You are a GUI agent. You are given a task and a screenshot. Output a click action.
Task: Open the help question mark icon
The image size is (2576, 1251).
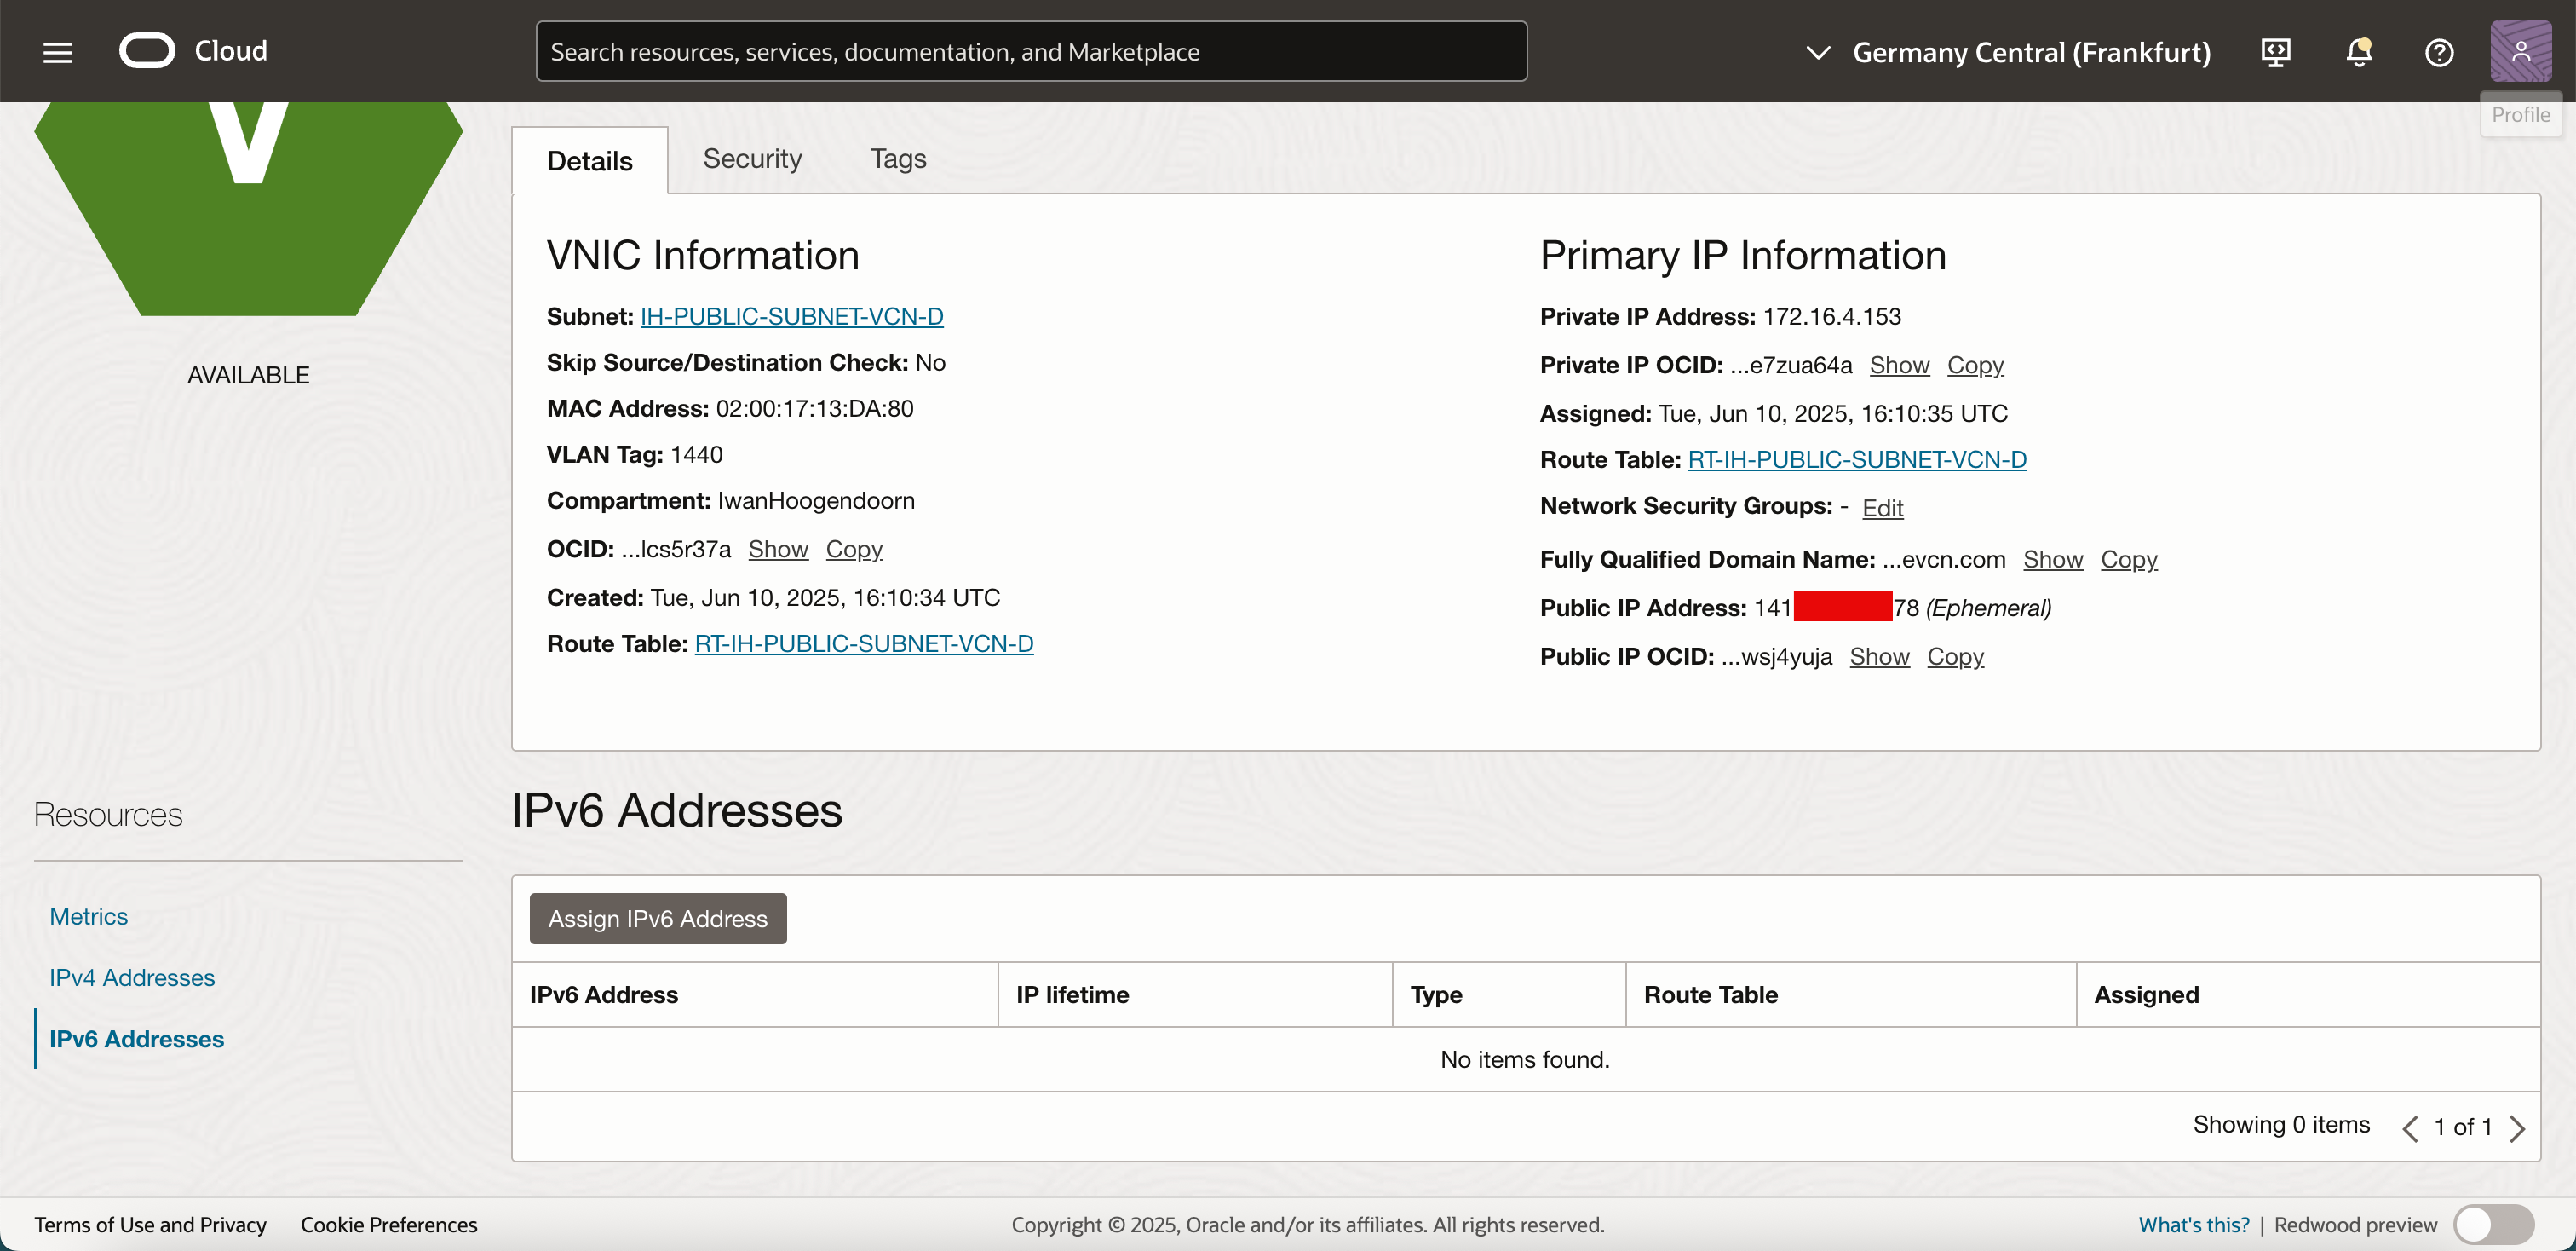2439,52
